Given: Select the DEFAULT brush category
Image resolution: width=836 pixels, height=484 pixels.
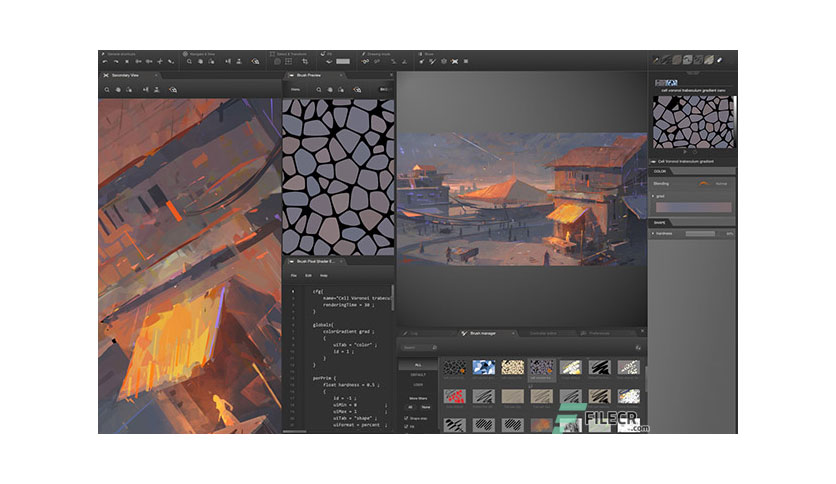Looking at the screenshot, I should point(418,375).
